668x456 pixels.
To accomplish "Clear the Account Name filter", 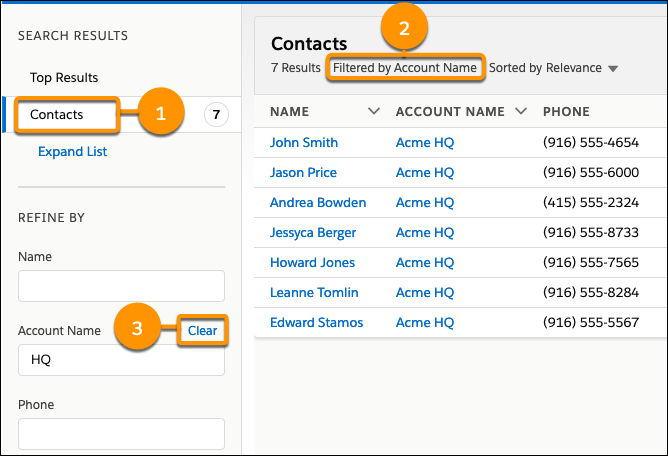I will [202, 330].
